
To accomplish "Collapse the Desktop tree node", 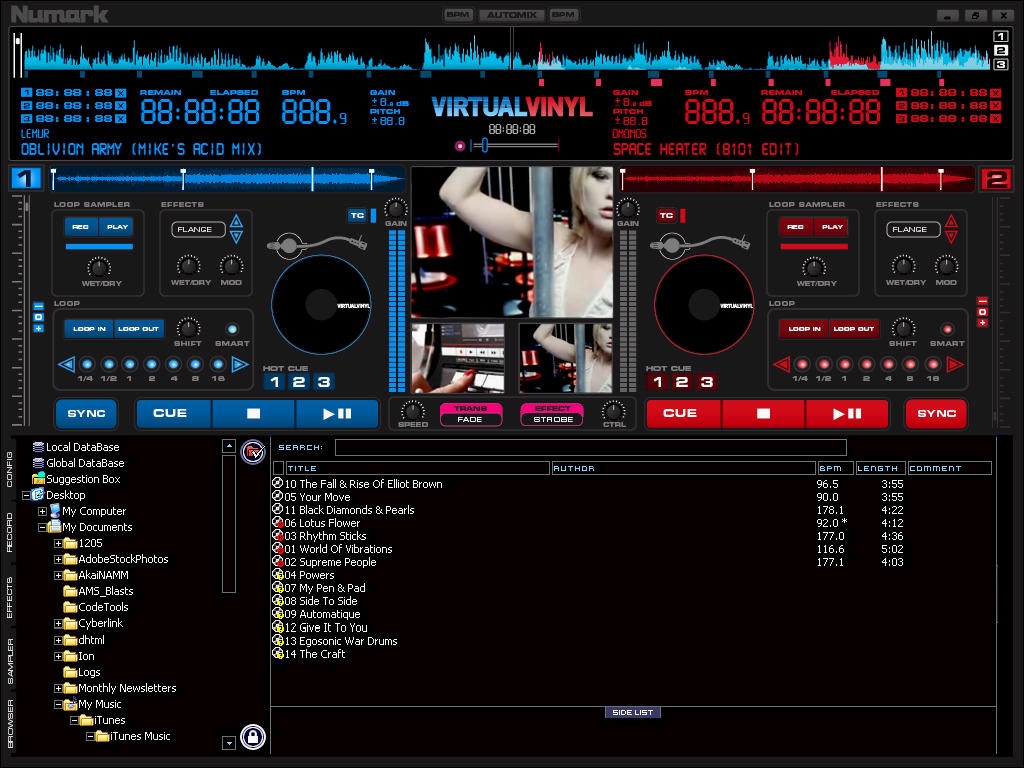I will (26, 495).
